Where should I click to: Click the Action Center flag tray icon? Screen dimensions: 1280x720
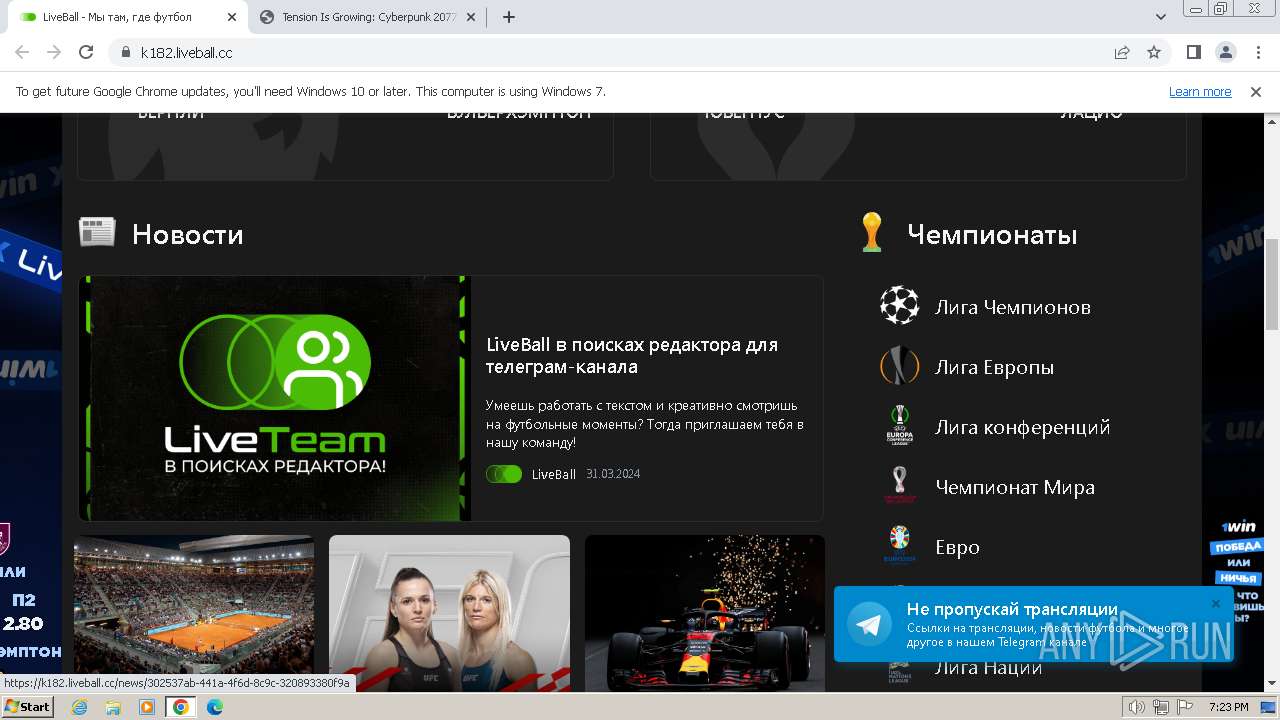(1184, 707)
